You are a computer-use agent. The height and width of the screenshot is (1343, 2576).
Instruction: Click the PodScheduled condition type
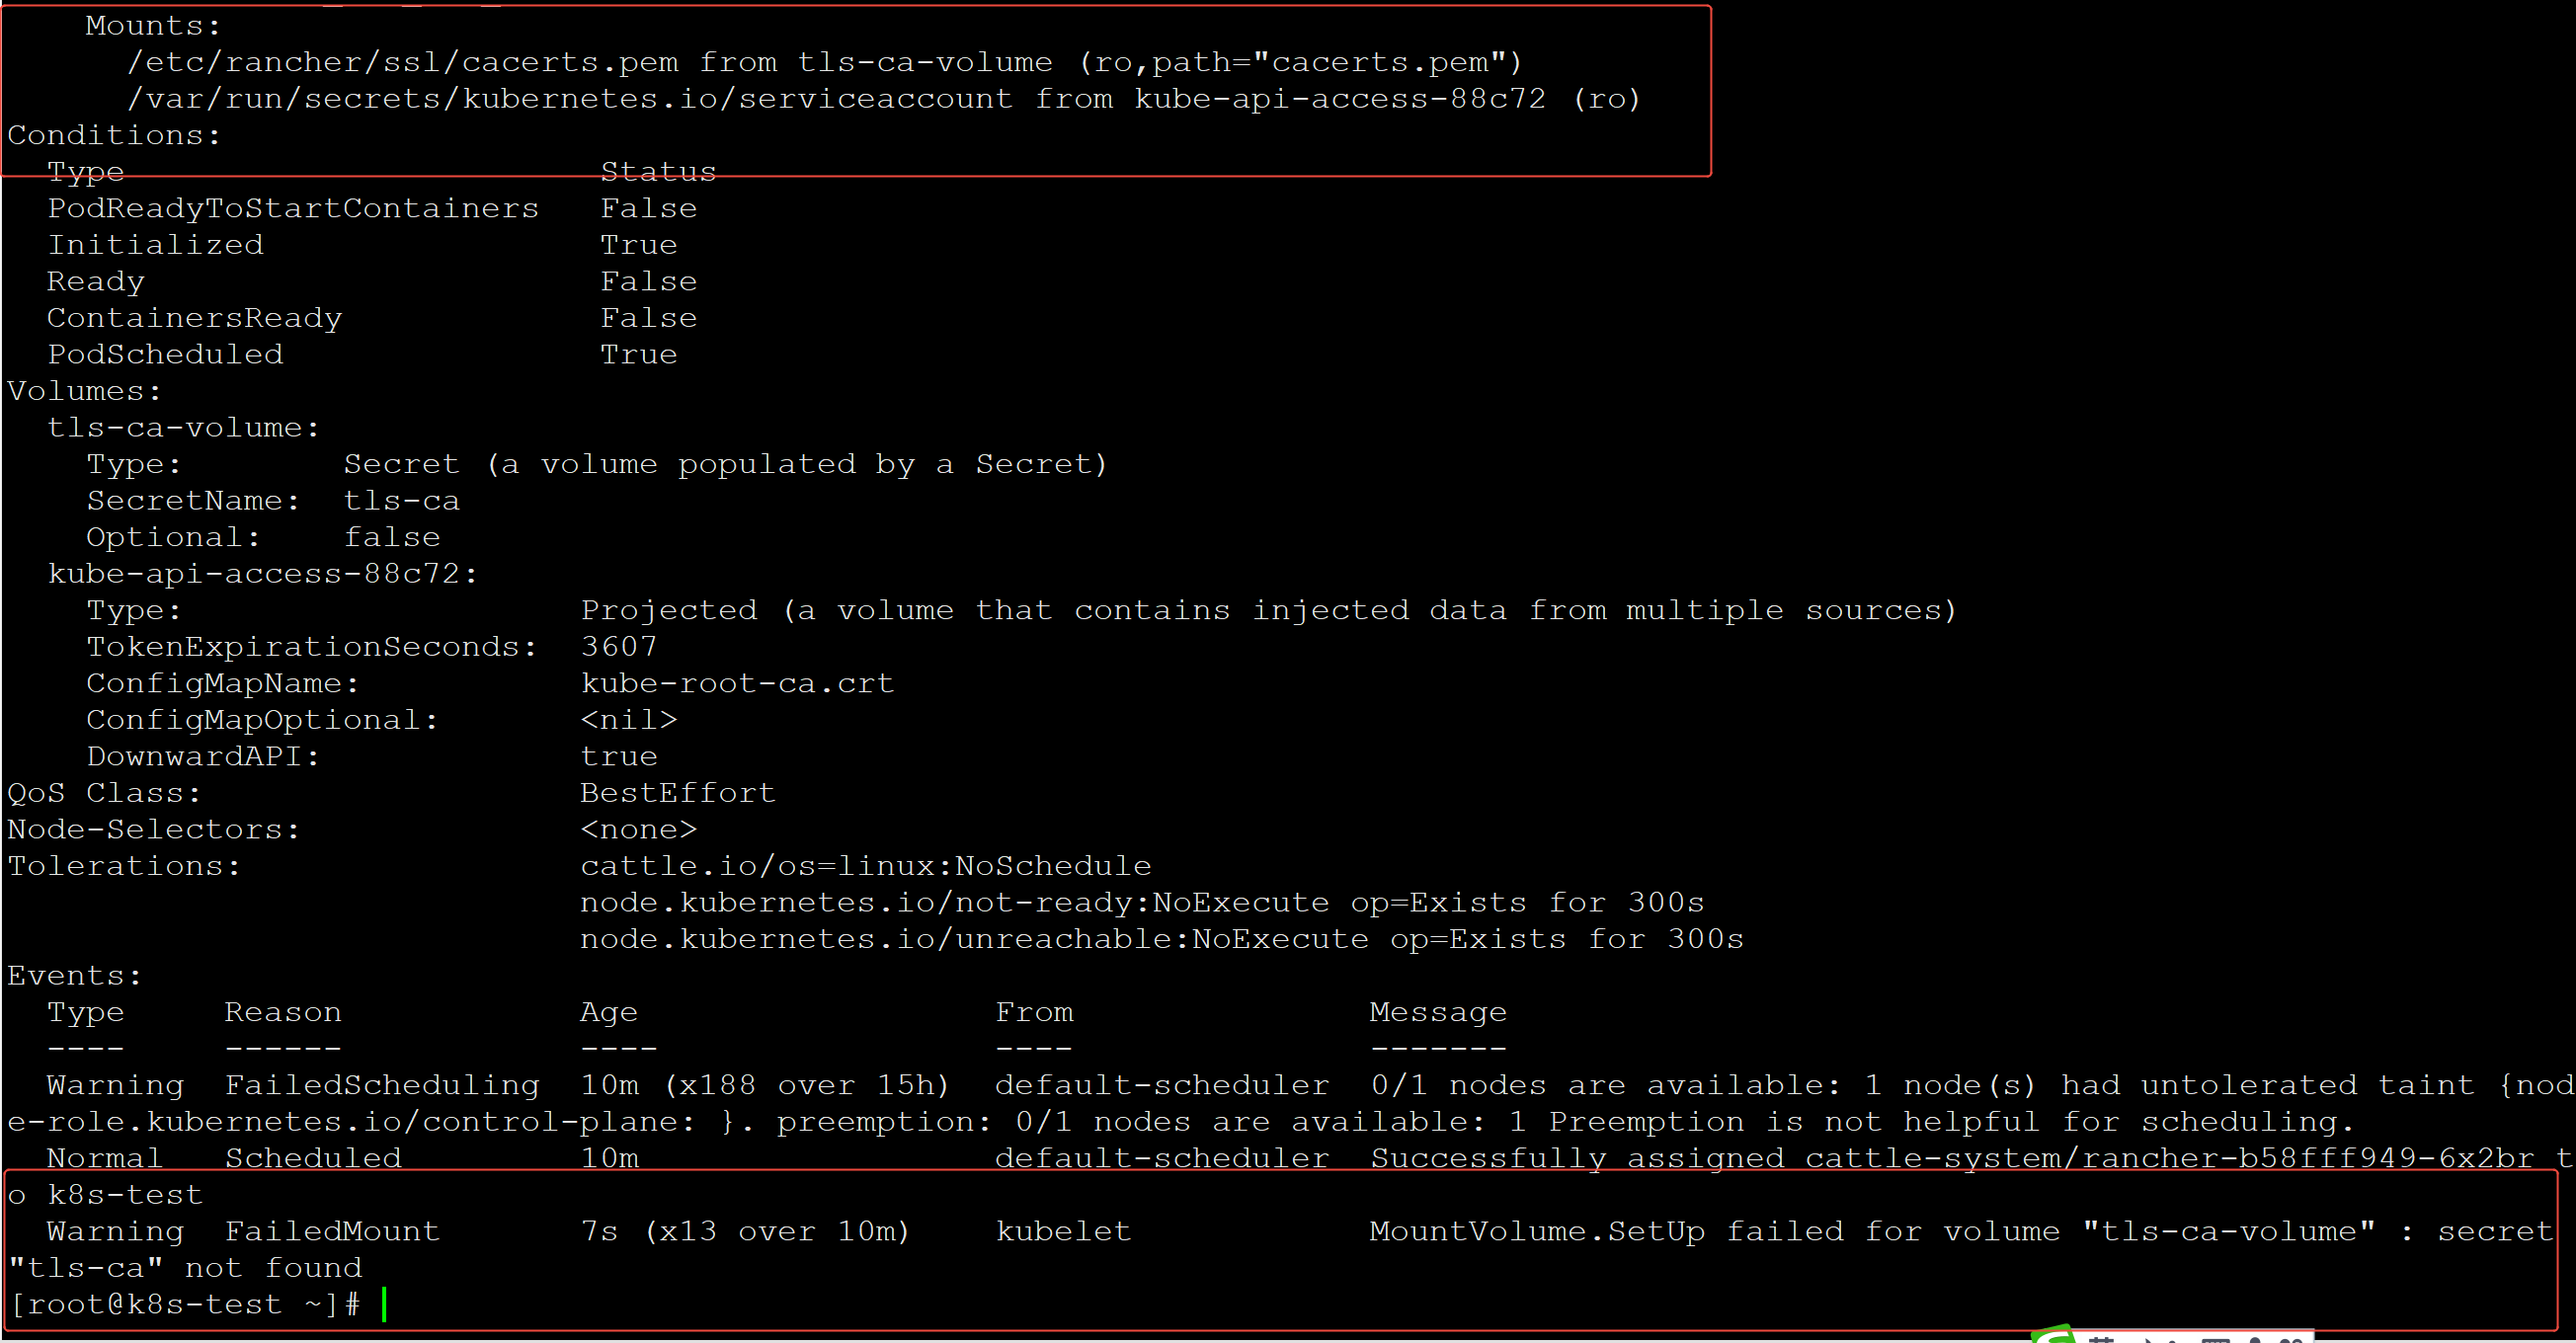pyautogui.click(x=165, y=355)
